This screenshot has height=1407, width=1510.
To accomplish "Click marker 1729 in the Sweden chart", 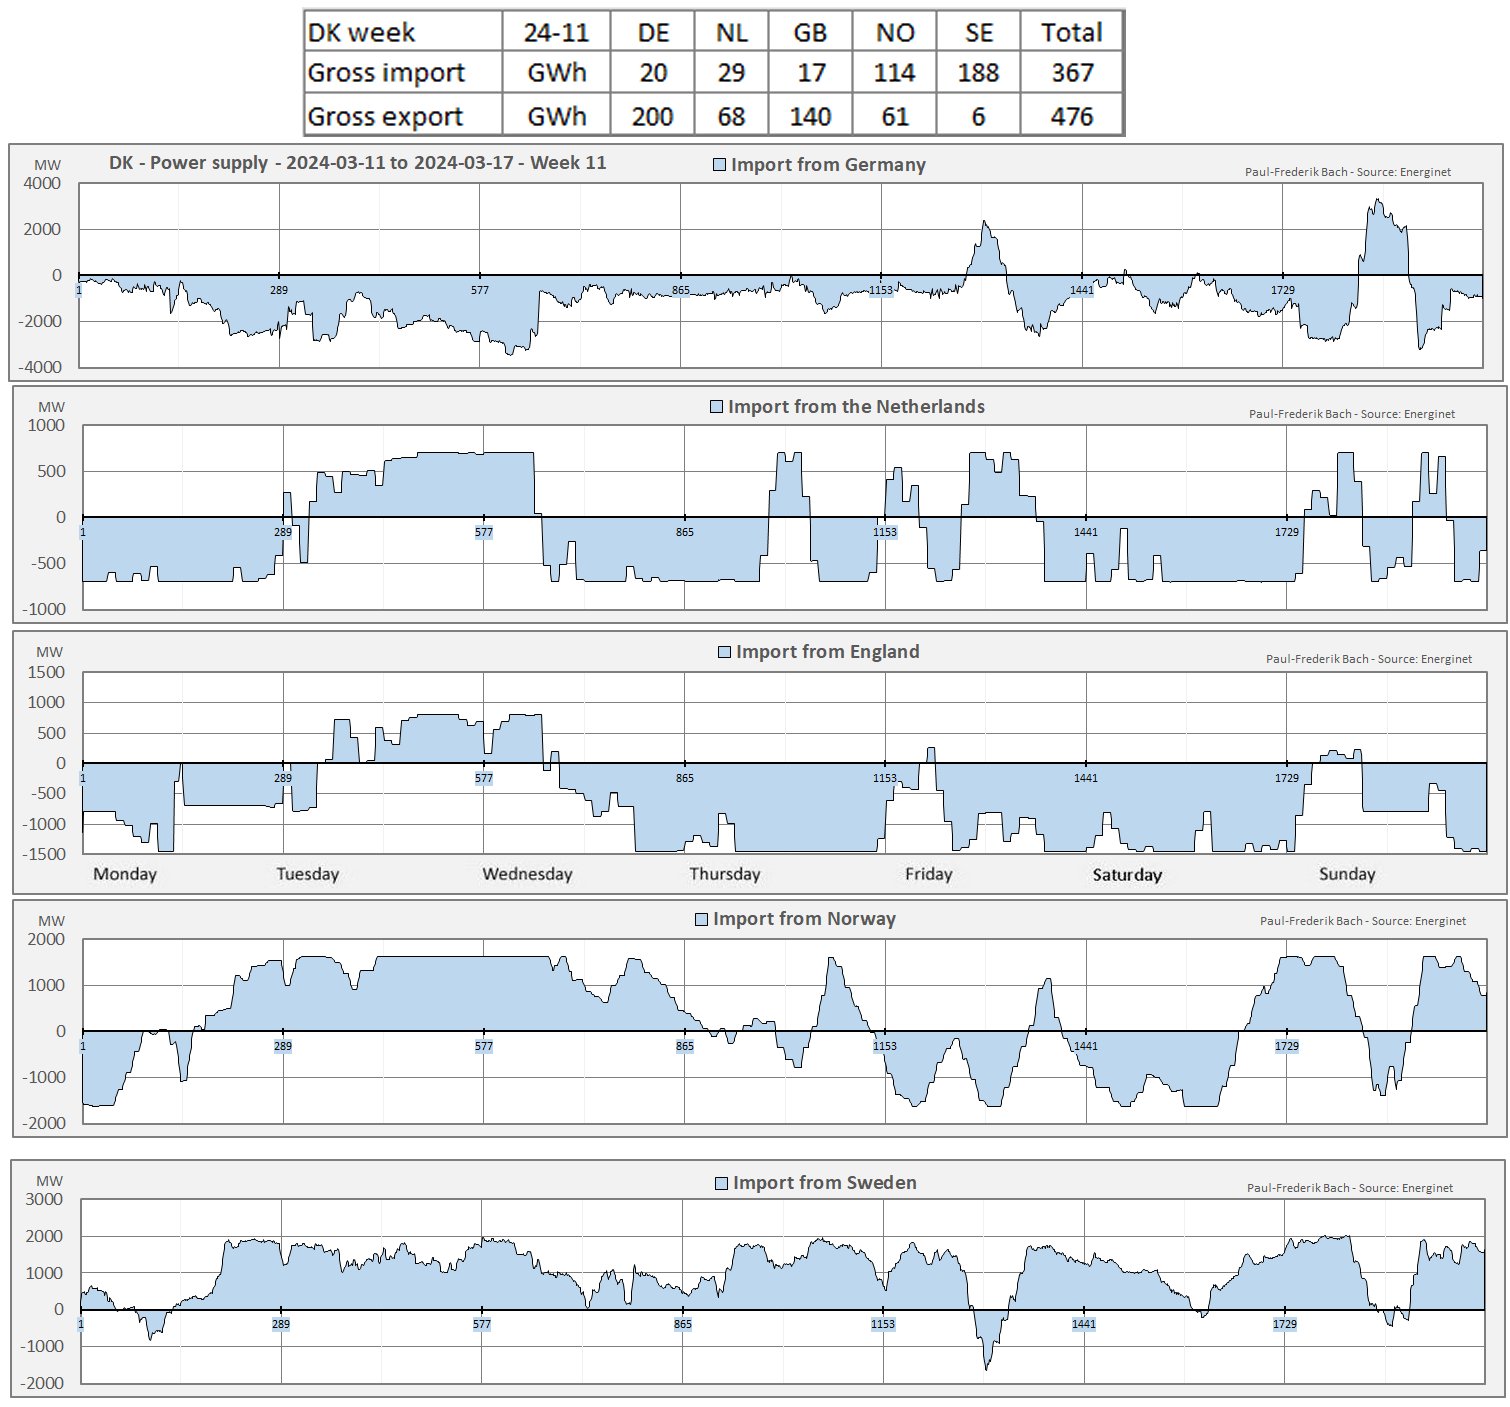I will pos(1285,1324).
